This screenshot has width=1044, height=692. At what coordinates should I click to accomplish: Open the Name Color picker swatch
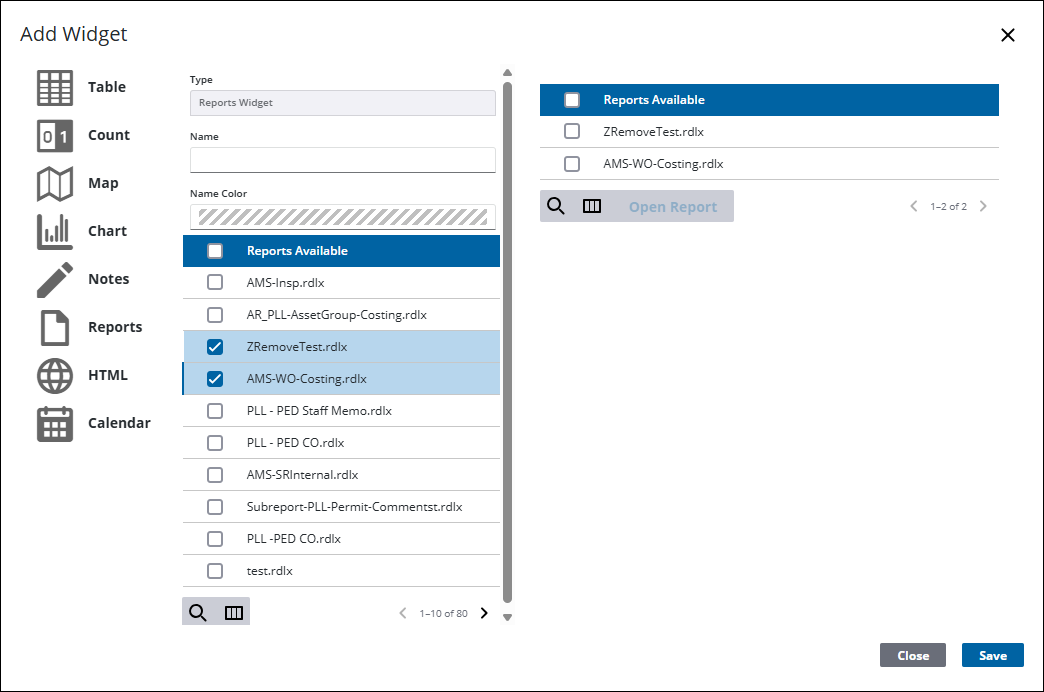coord(342,217)
